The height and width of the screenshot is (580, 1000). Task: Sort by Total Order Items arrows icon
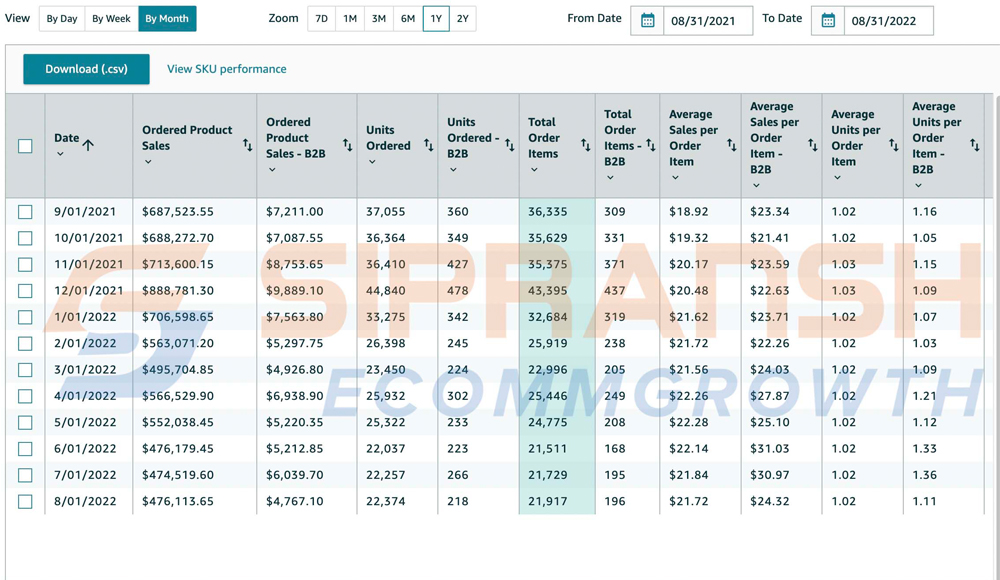point(585,146)
